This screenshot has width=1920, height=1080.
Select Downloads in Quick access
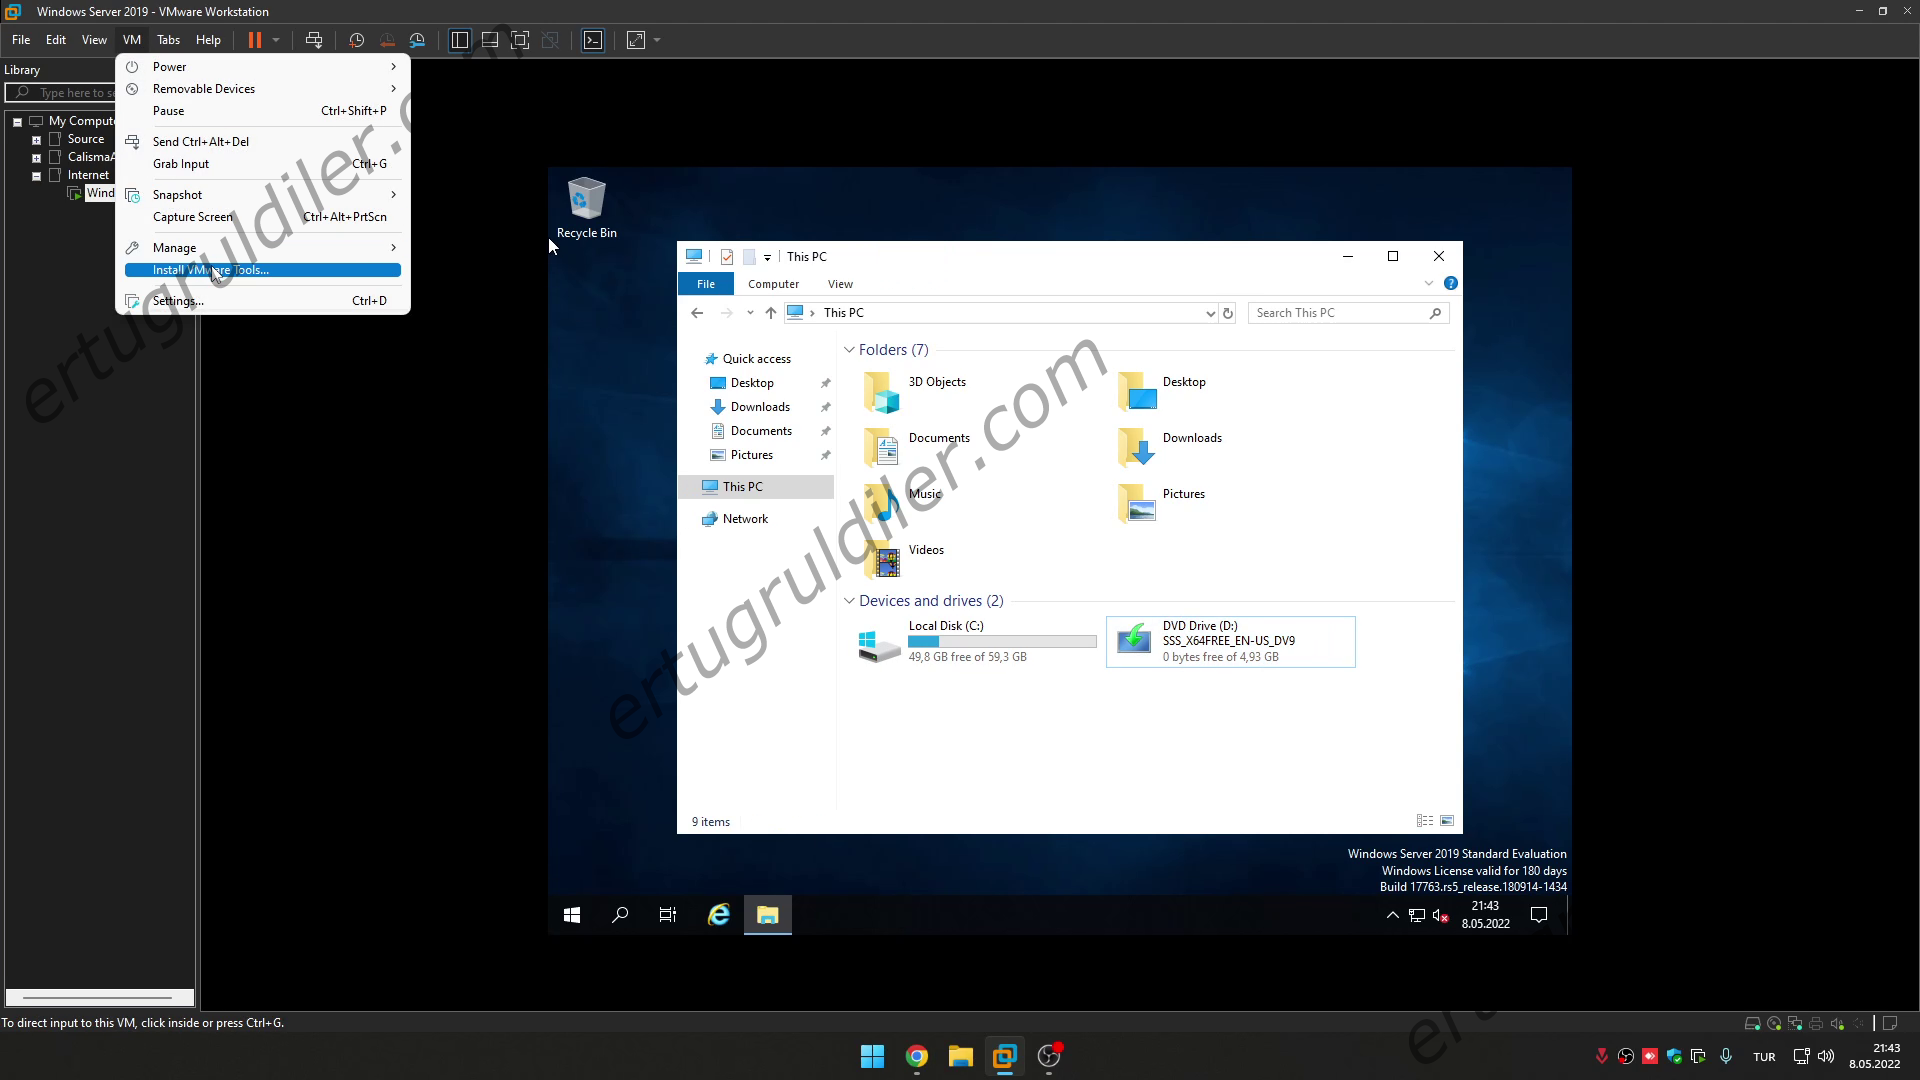point(760,407)
